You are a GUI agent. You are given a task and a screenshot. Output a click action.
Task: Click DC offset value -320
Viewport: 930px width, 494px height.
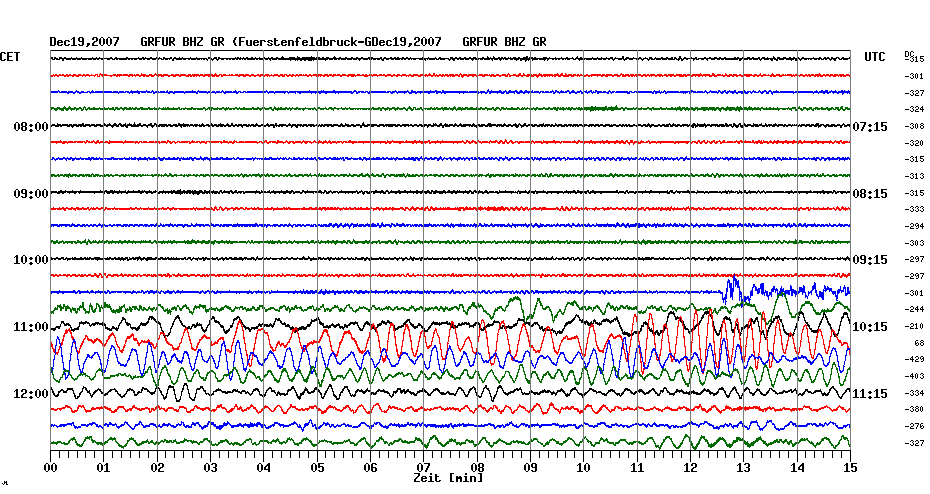[914, 143]
